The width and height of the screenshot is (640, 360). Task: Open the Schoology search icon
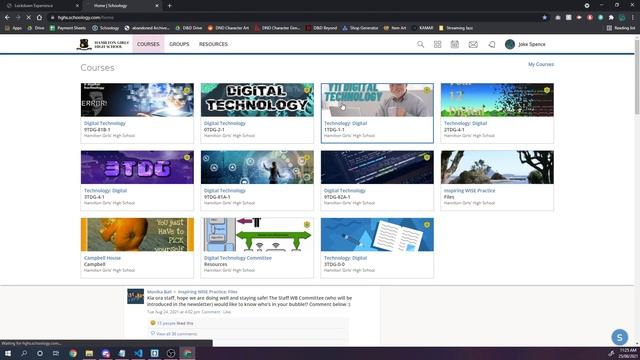(420, 44)
